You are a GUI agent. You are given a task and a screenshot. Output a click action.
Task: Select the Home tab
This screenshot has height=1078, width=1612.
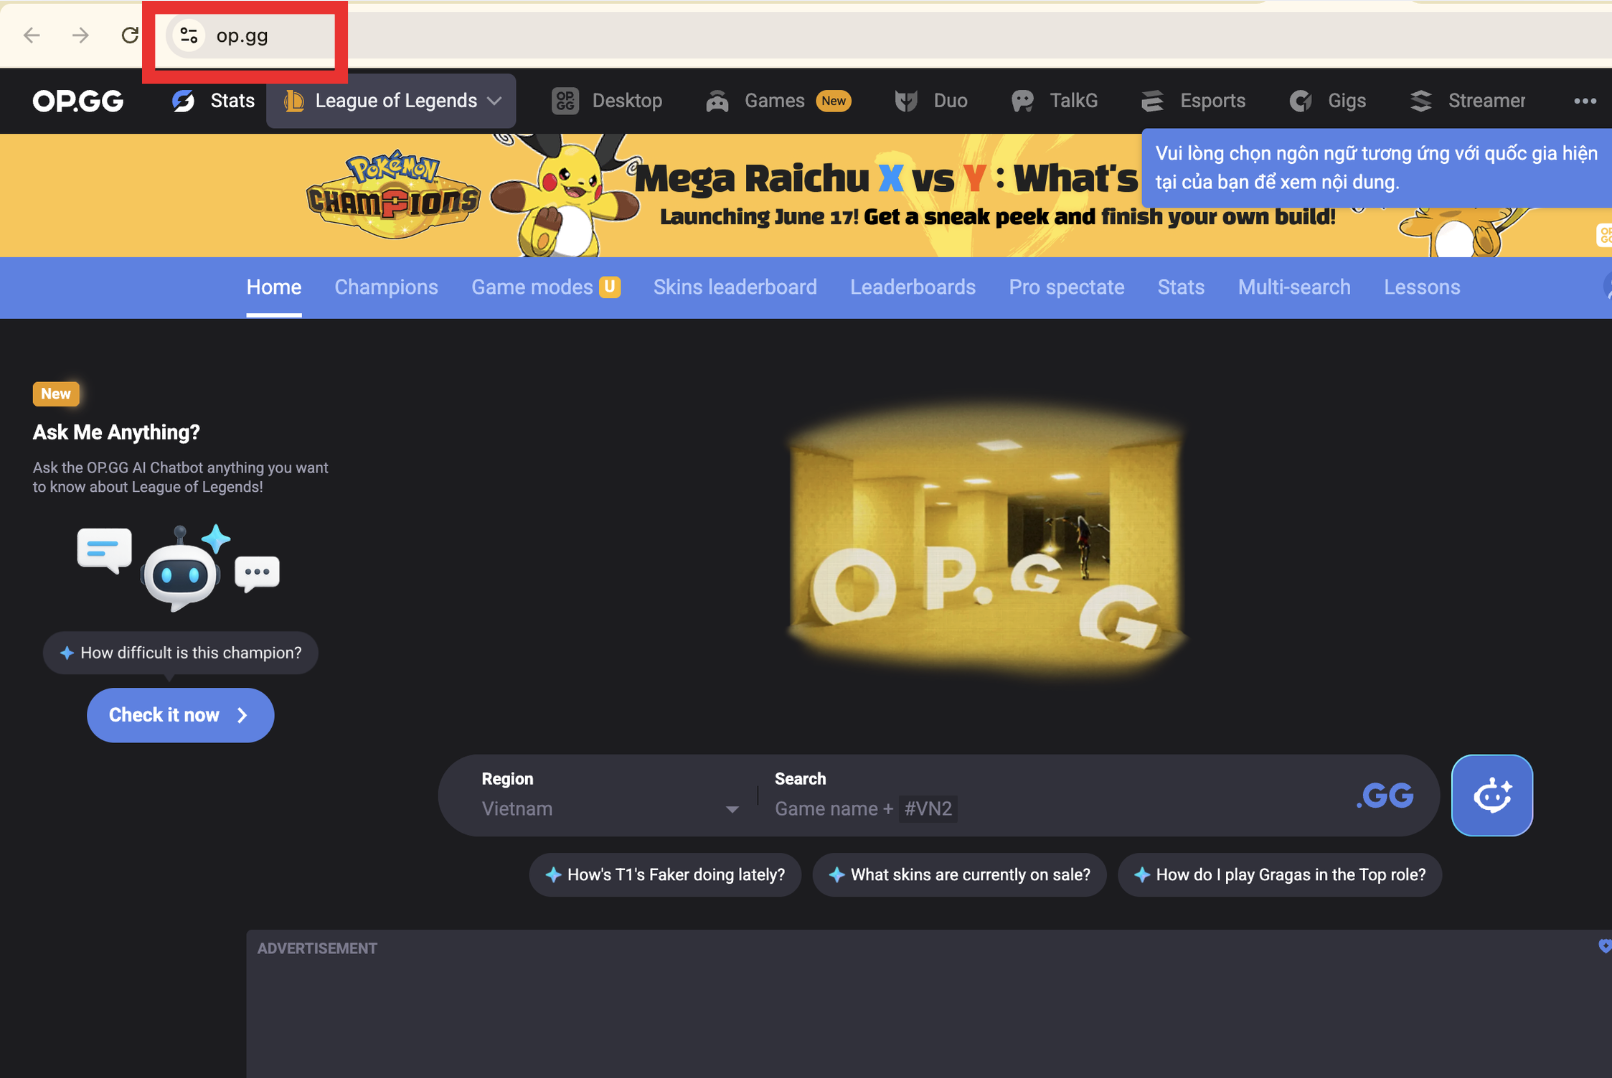[x=274, y=288]
